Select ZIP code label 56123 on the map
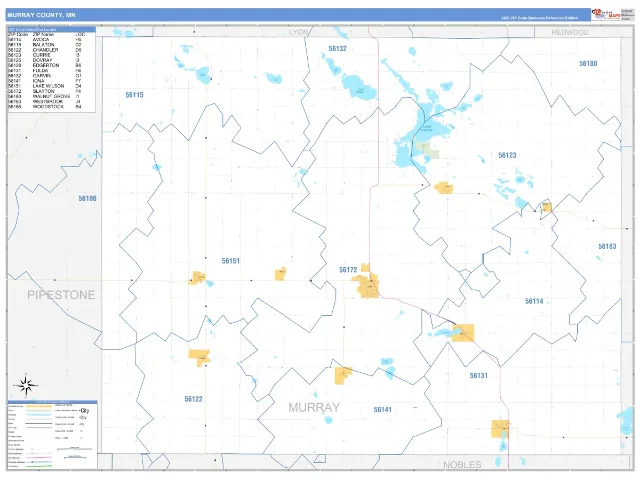Image resolution: width=640 pixels, height=480 pixels. pyautogui.click(x=507, y=155)
